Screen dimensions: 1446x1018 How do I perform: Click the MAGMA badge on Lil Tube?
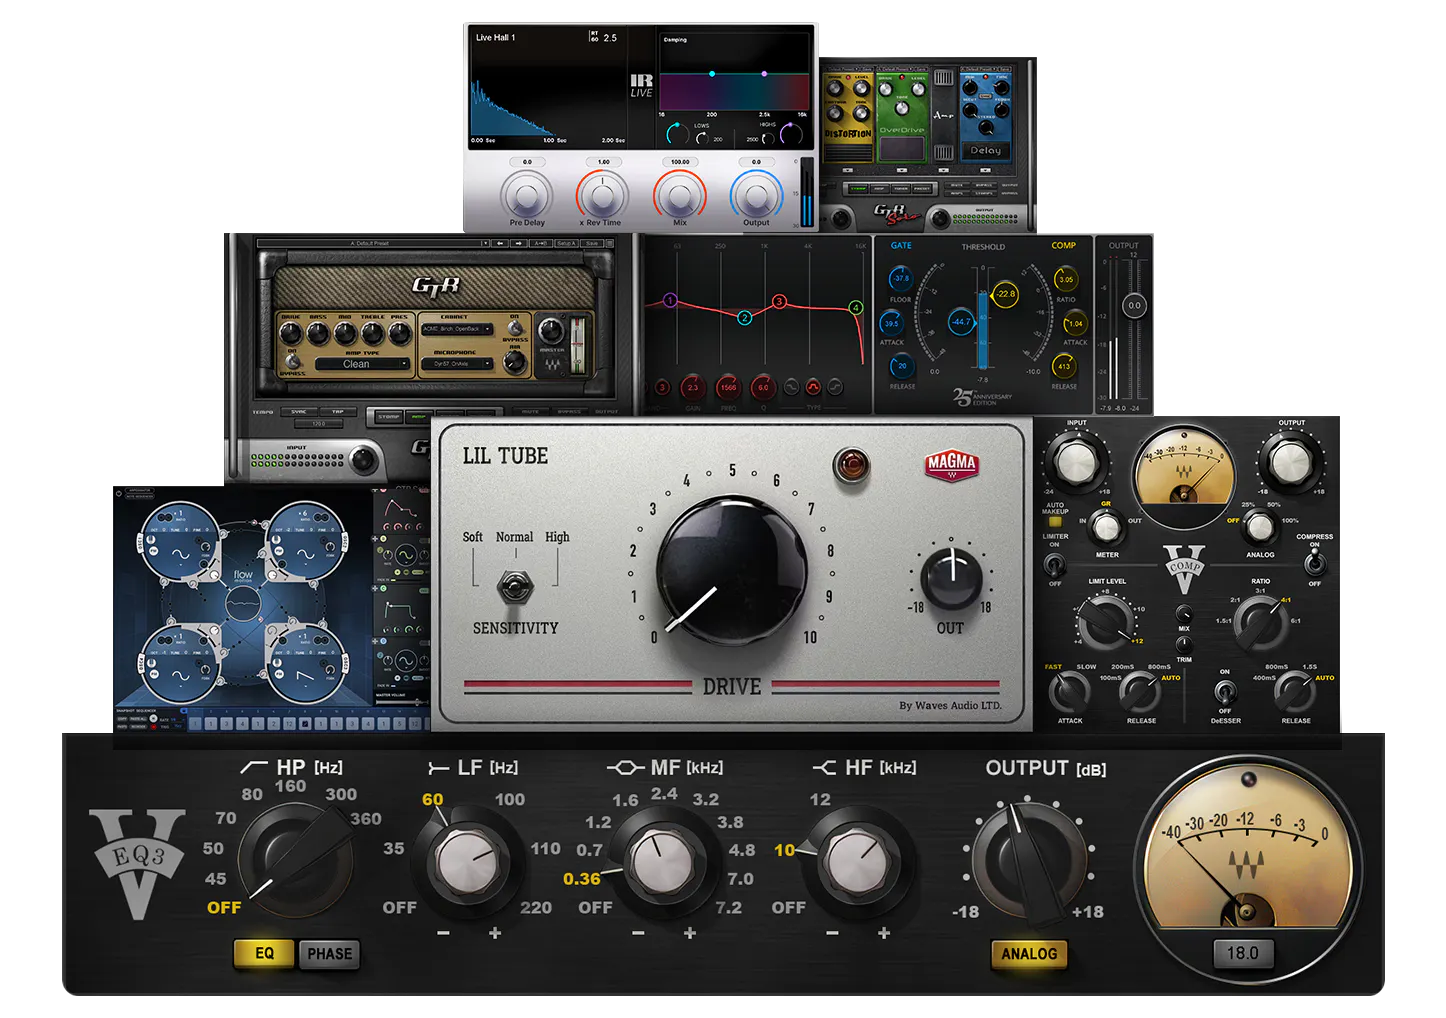click(952, 466)
